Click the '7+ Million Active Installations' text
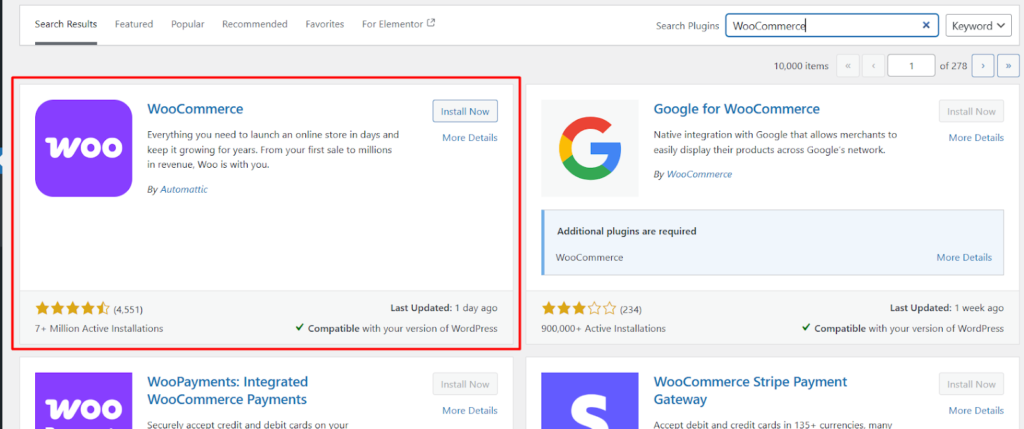The width and height of the screenshot is (1024, 429). click(x=99, y=328)
